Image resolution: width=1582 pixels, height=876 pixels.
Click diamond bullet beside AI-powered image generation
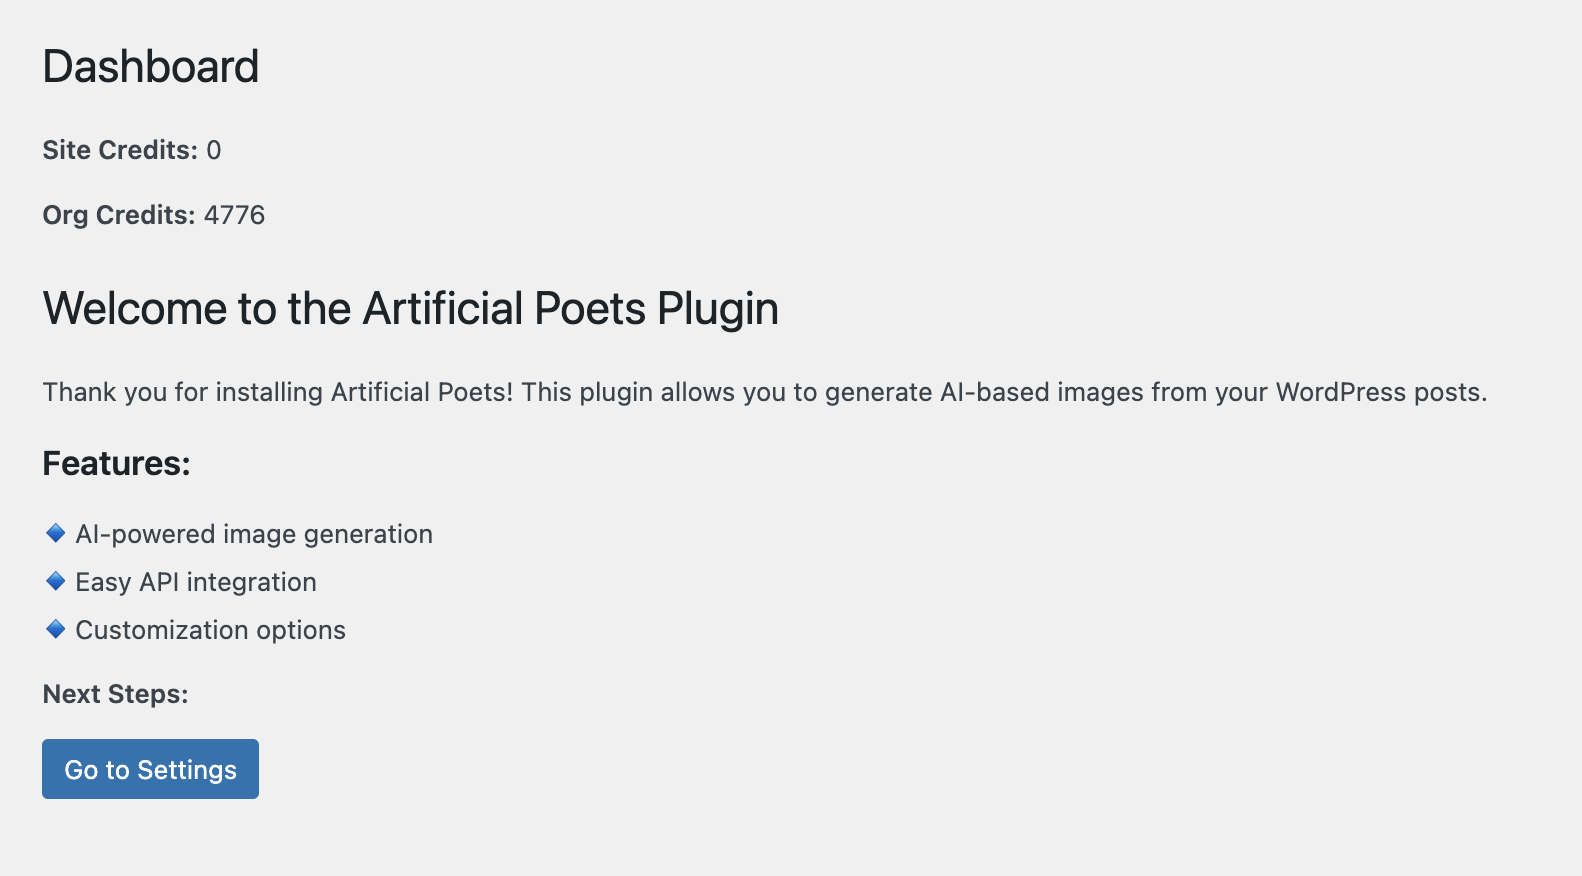(x=56, y=533)
